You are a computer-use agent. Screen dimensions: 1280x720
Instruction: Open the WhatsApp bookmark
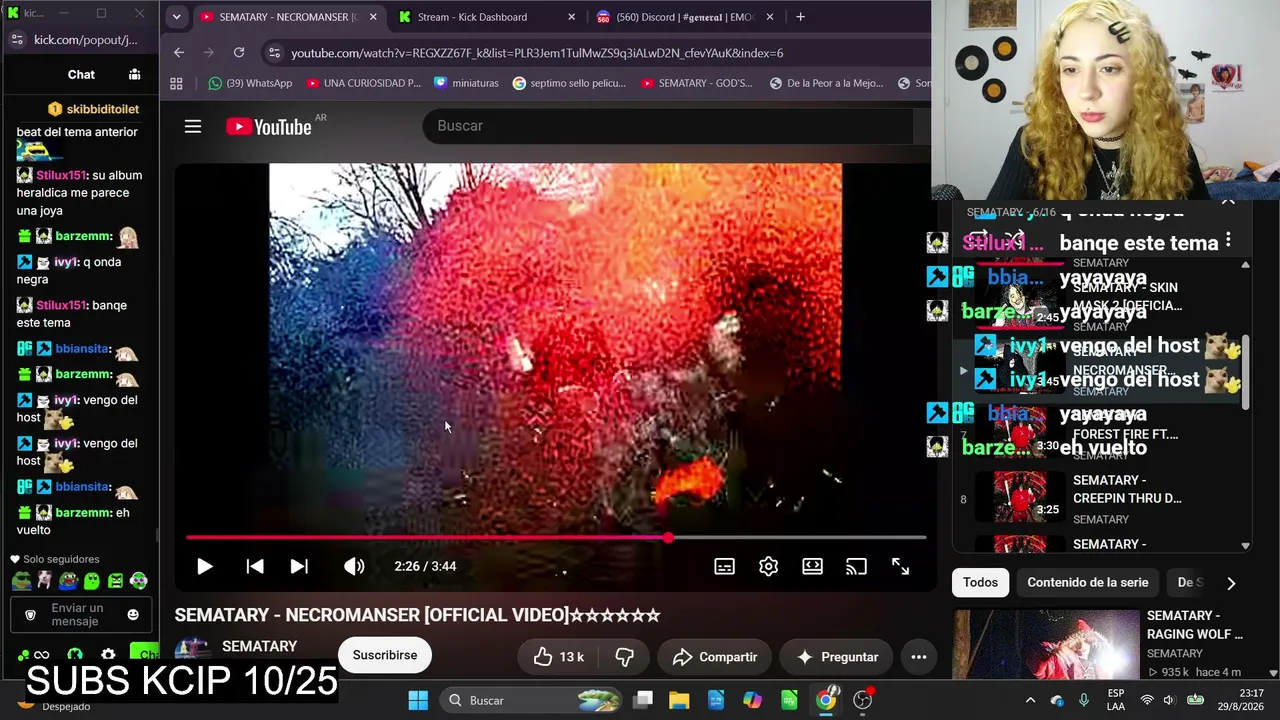coord(250,84)
